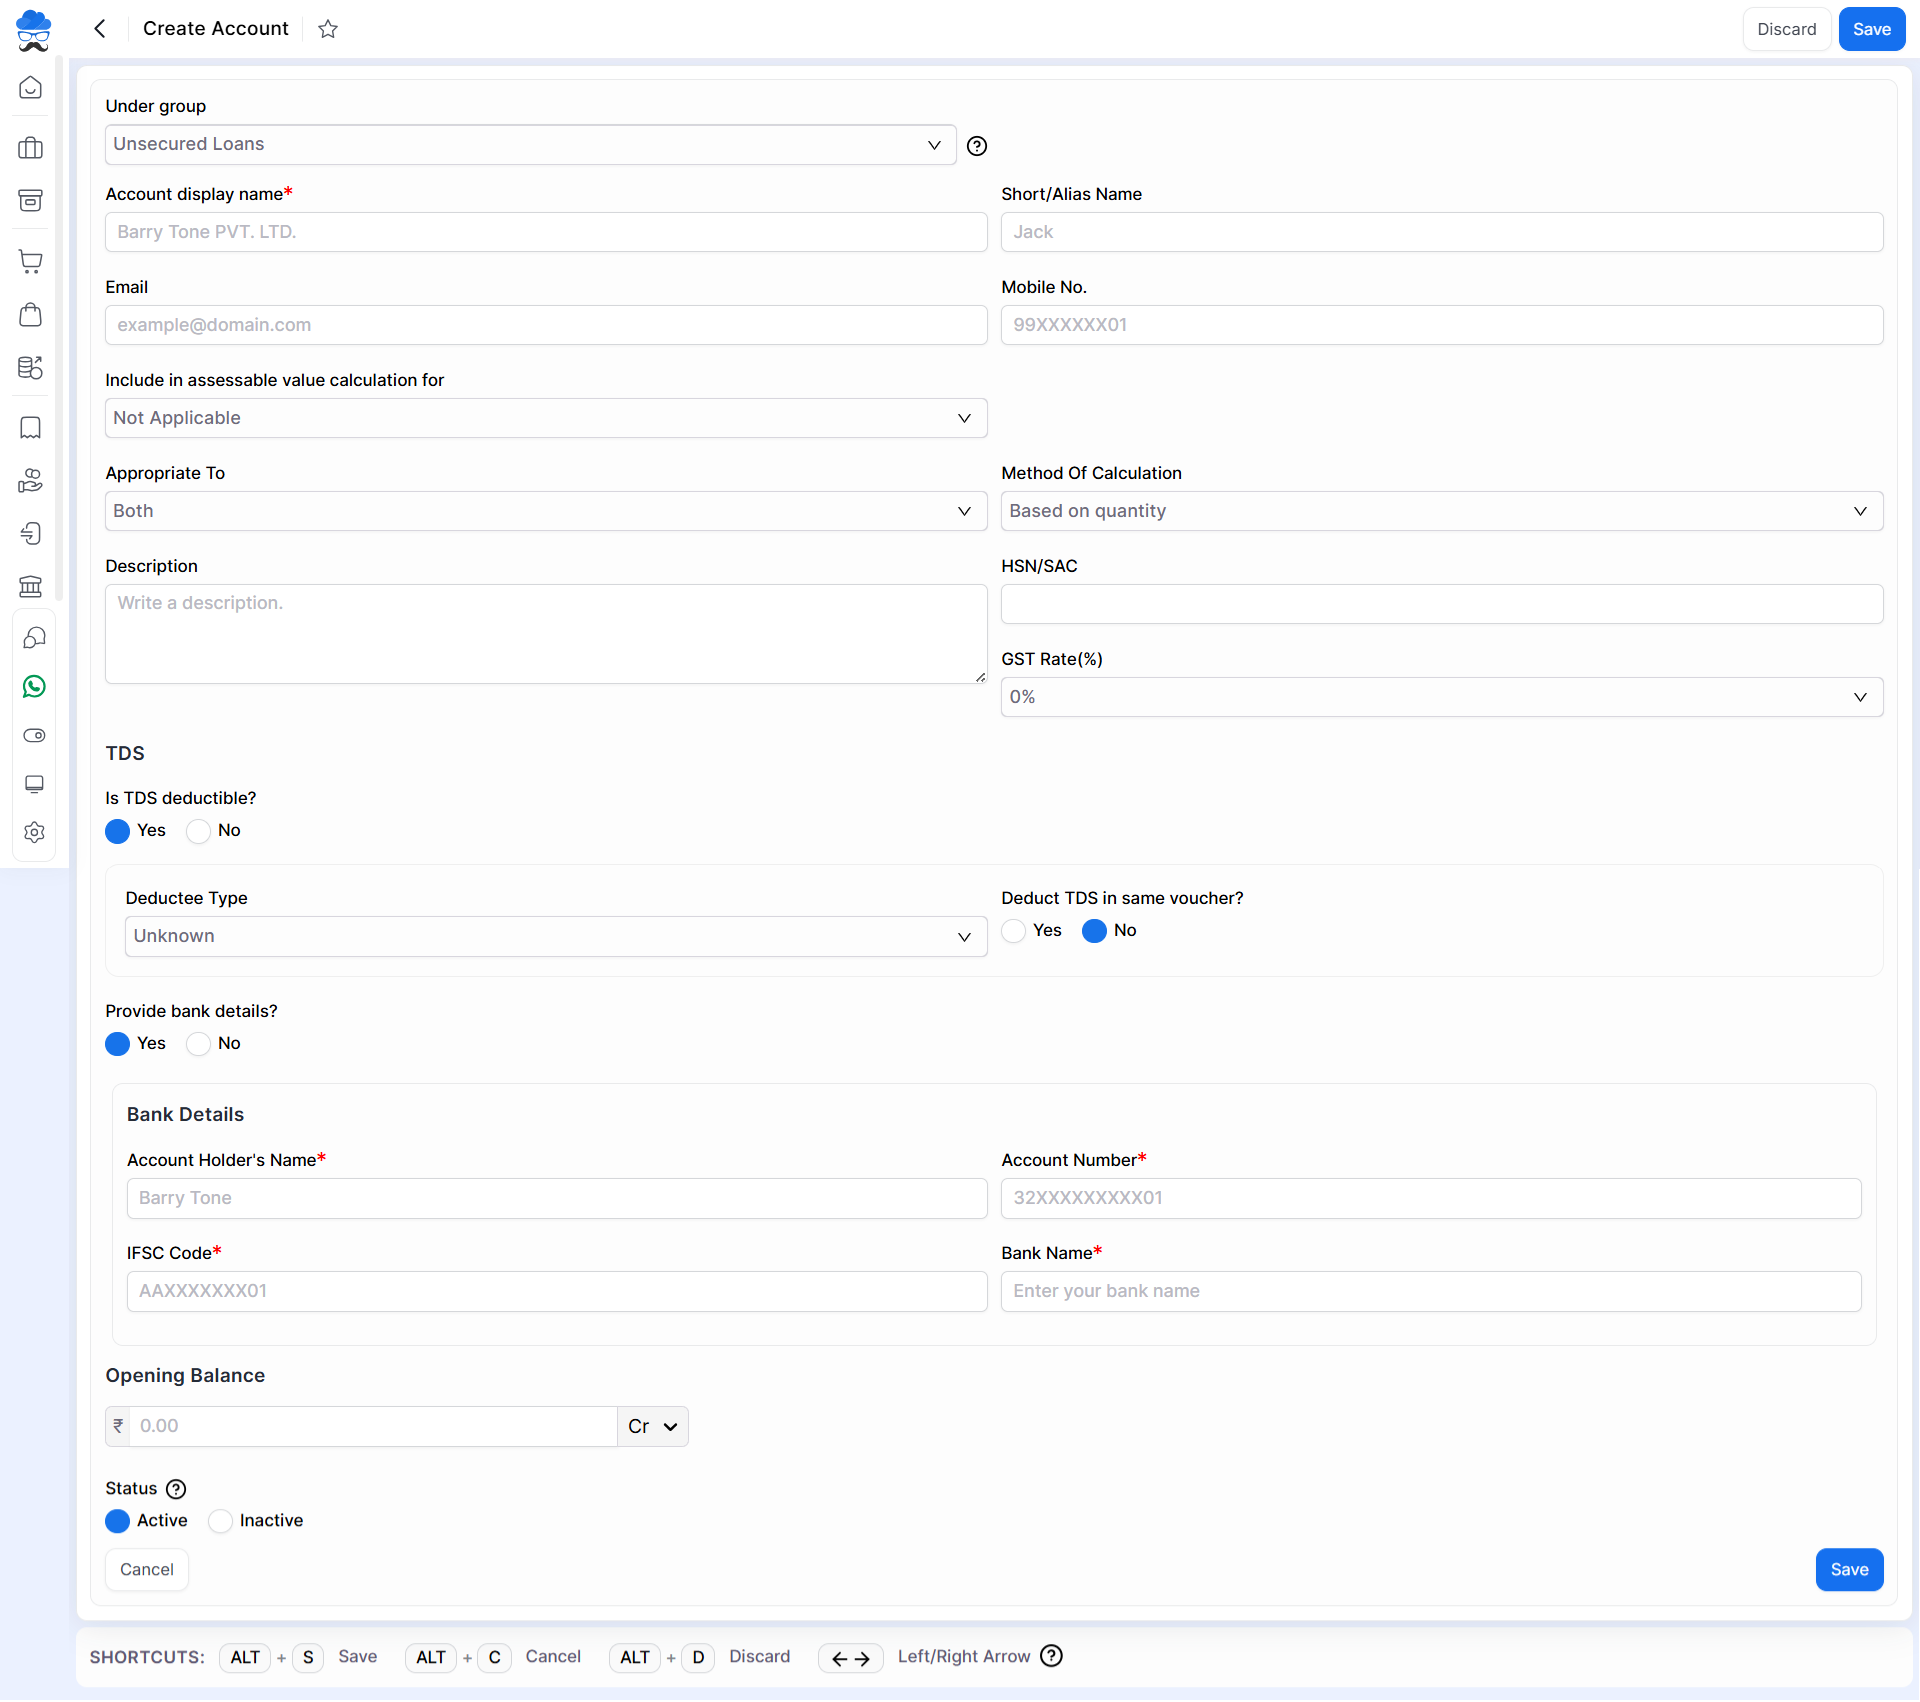Open the database coins icon in sidebar
Screen dimensions: 1920x1702
pos(31,367)
